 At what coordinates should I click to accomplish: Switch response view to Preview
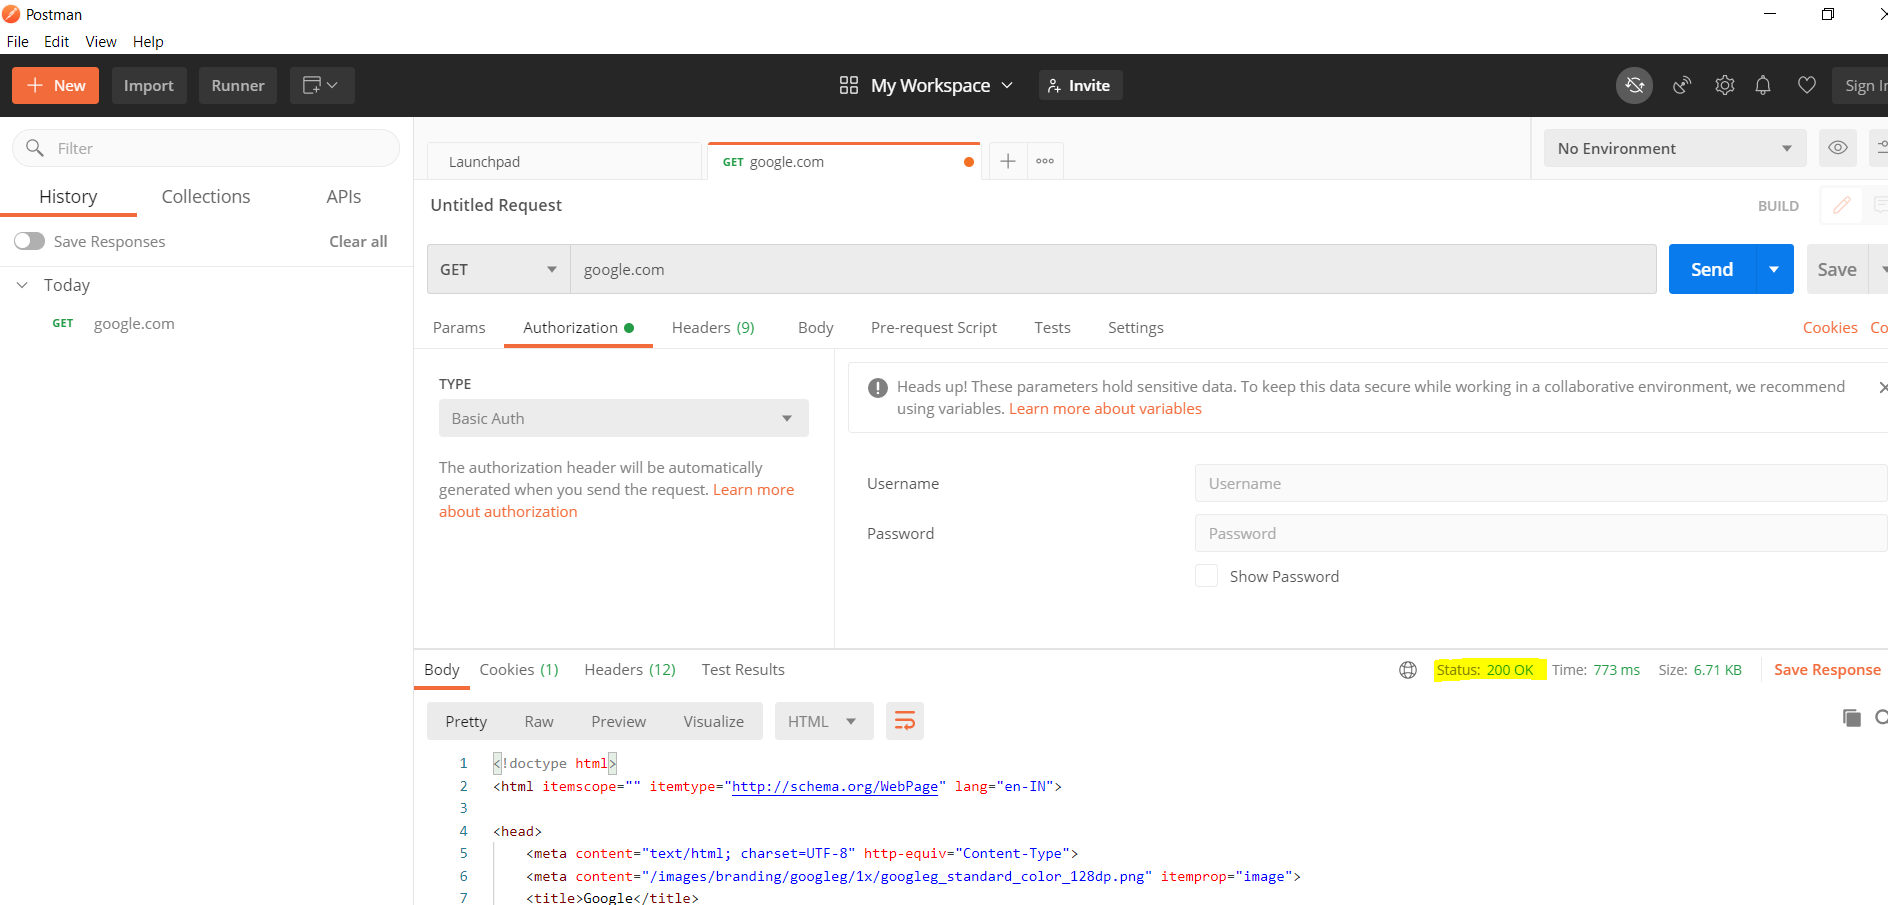click(618, 721)
